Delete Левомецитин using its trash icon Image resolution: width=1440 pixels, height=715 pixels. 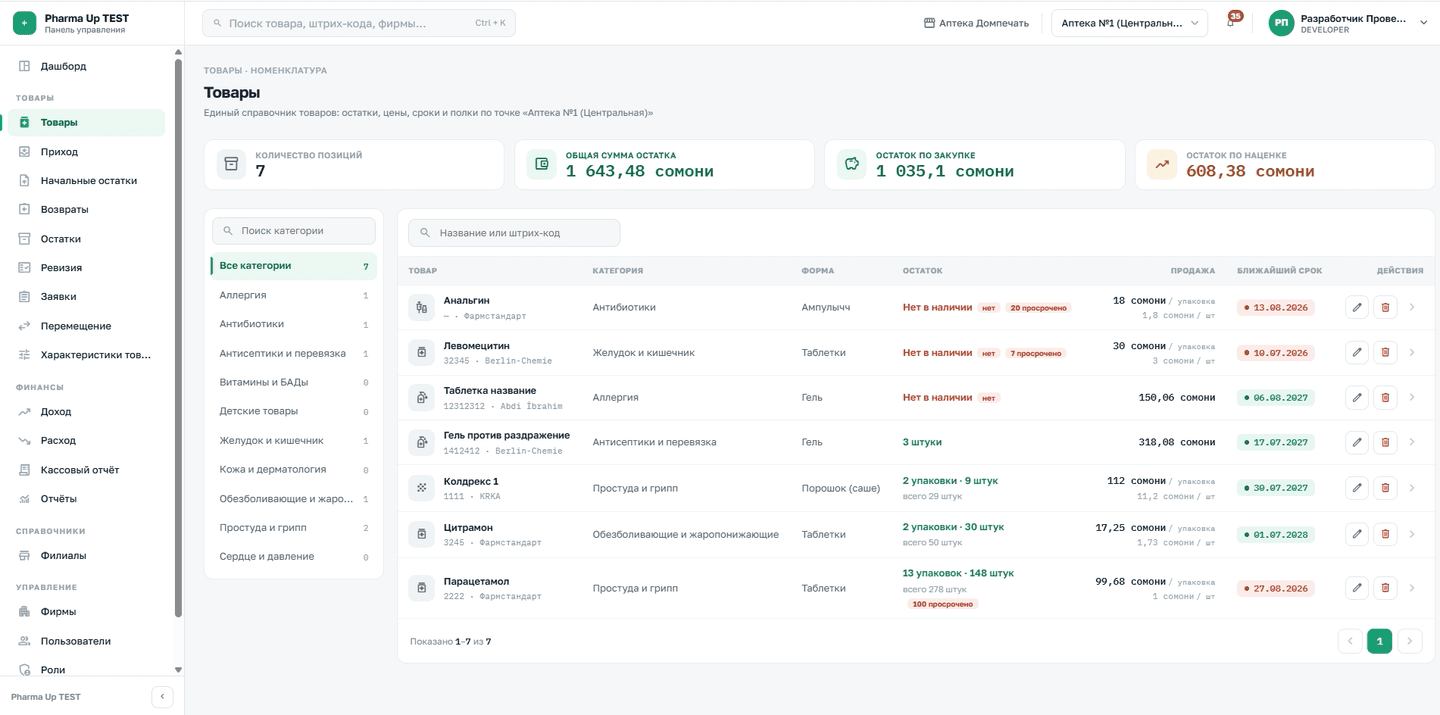(1385, 352)
